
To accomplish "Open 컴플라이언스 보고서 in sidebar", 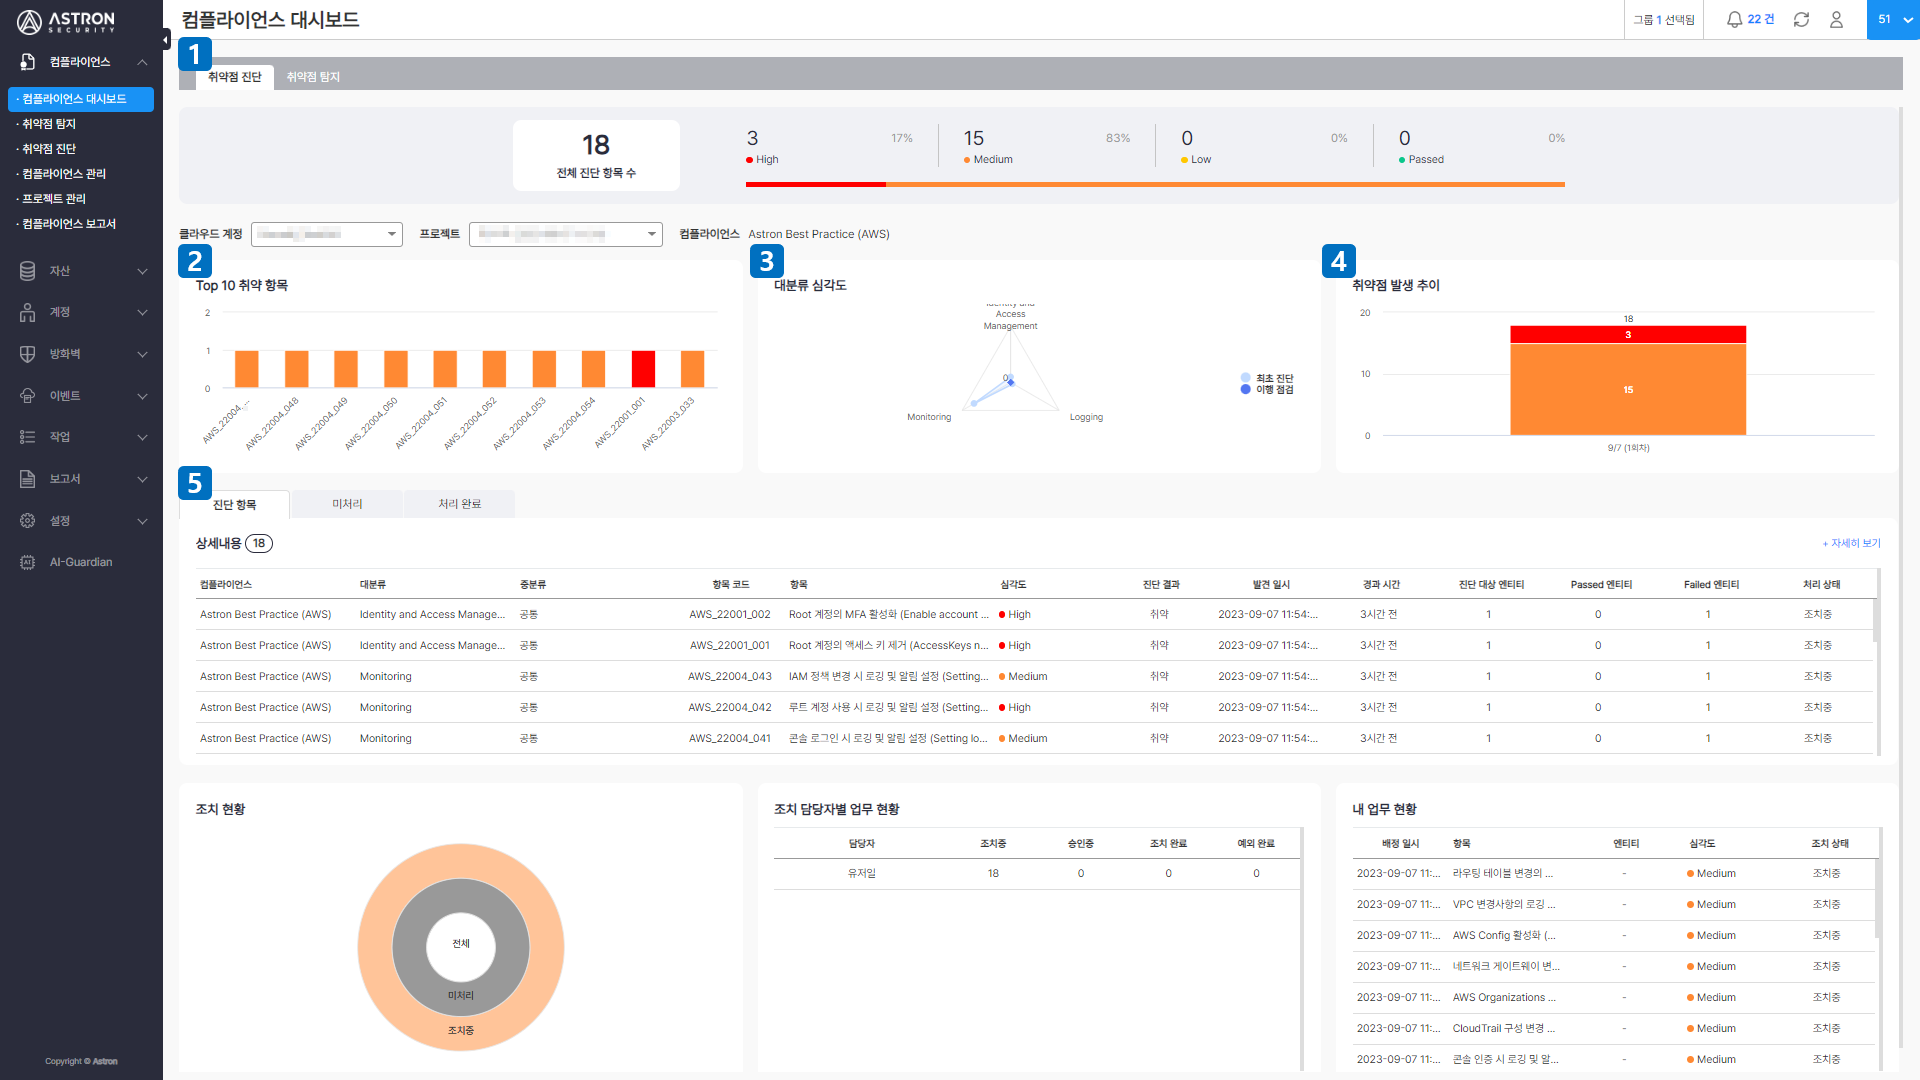I will tap(69, 224).
